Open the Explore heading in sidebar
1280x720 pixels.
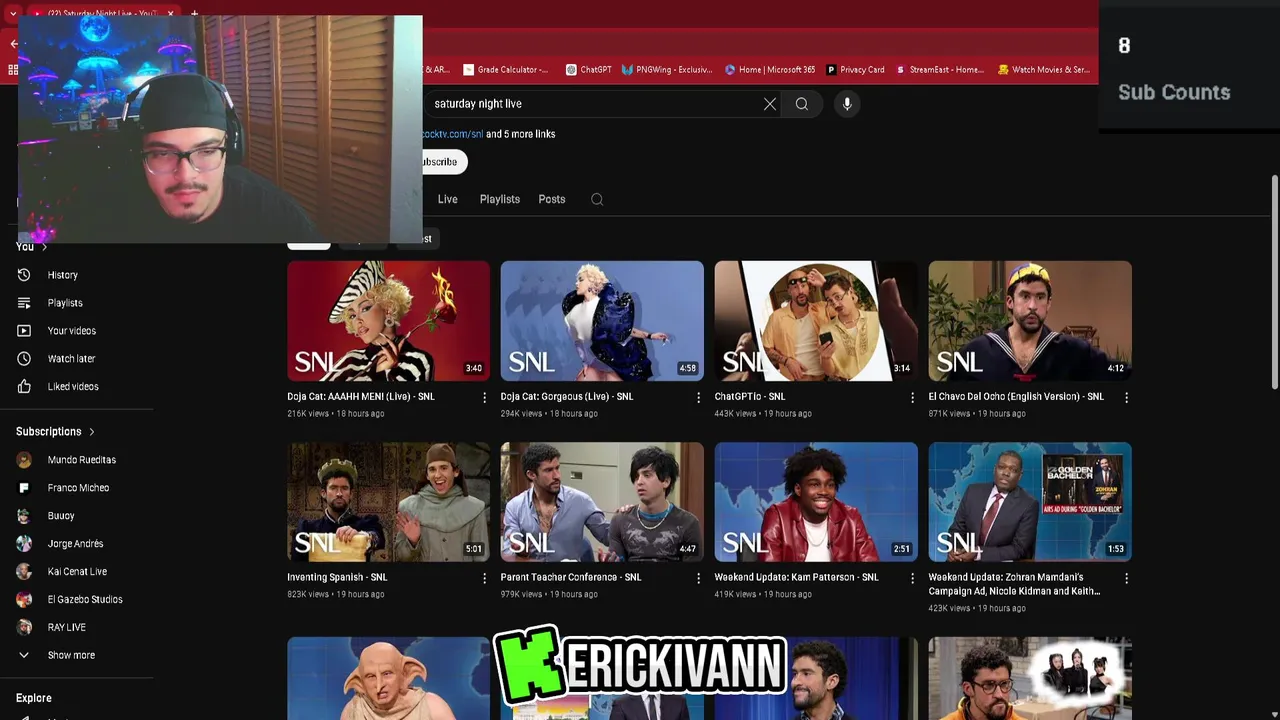(34, 698)
